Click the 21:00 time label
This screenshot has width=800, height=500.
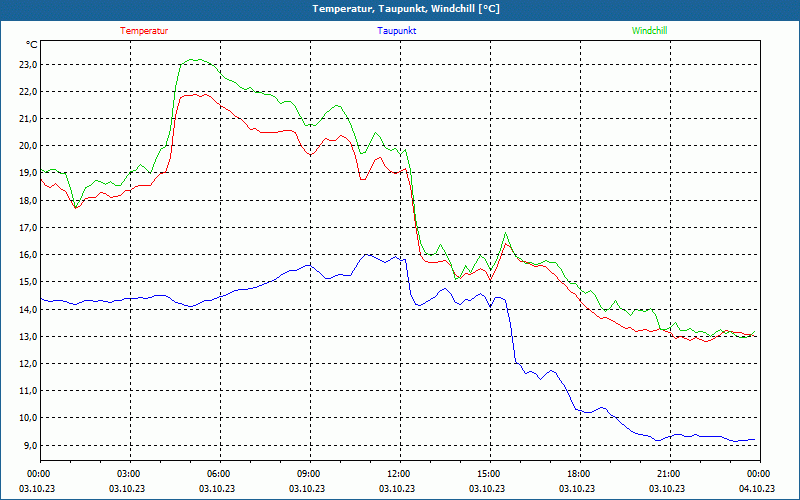(x=670, y=474)
